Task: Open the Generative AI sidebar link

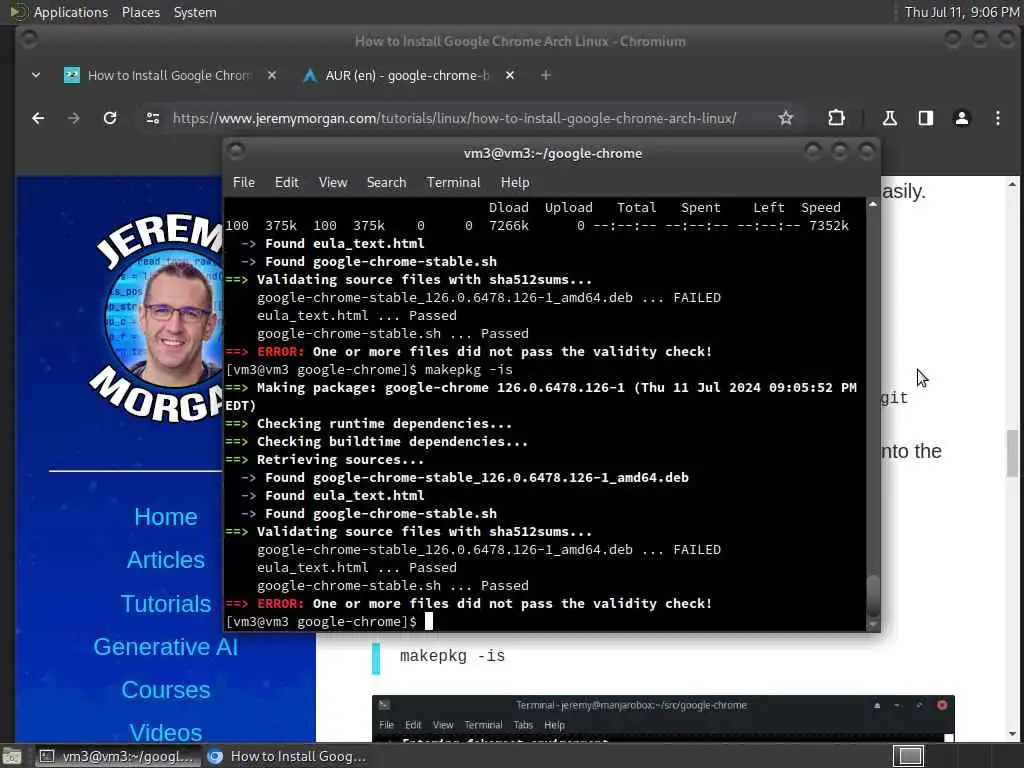Action: 166,647
